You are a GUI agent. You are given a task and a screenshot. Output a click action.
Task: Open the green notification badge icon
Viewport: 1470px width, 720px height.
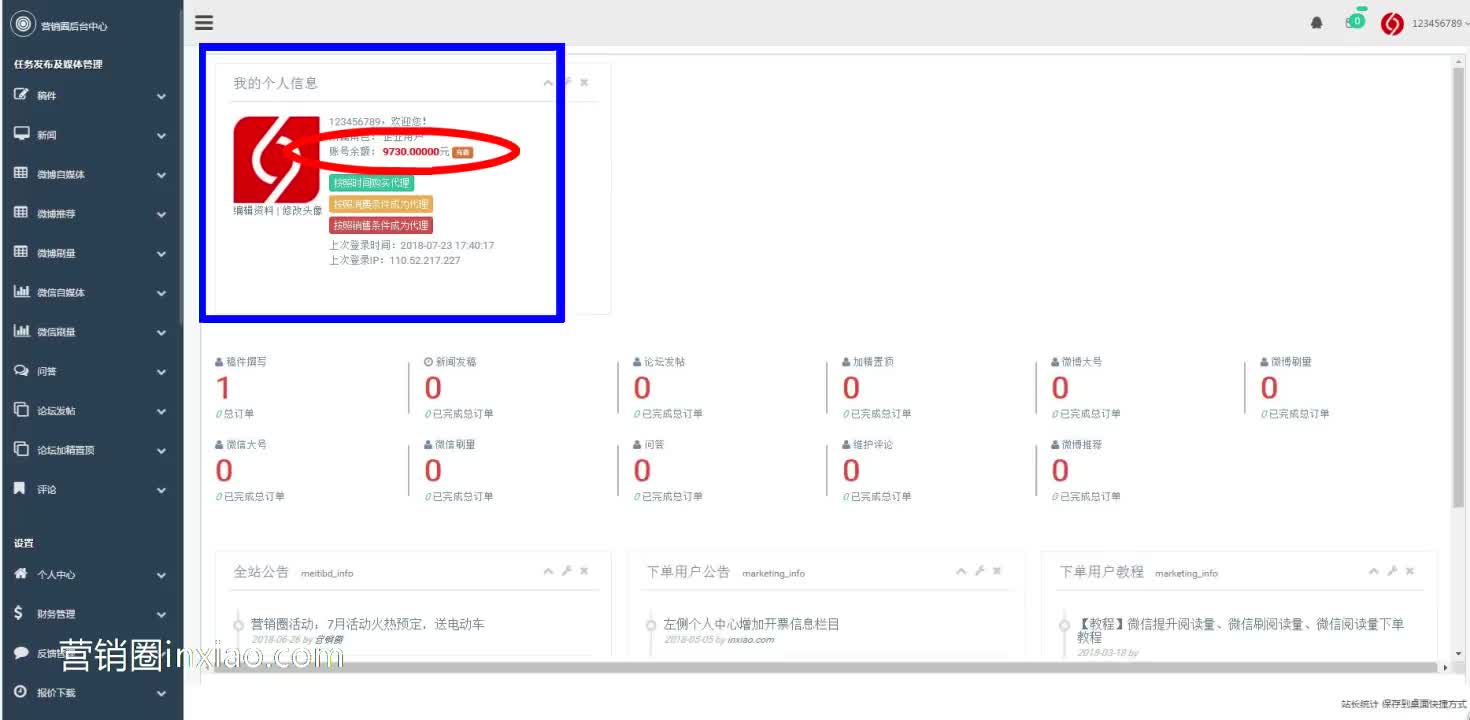tap(1356, 20)
